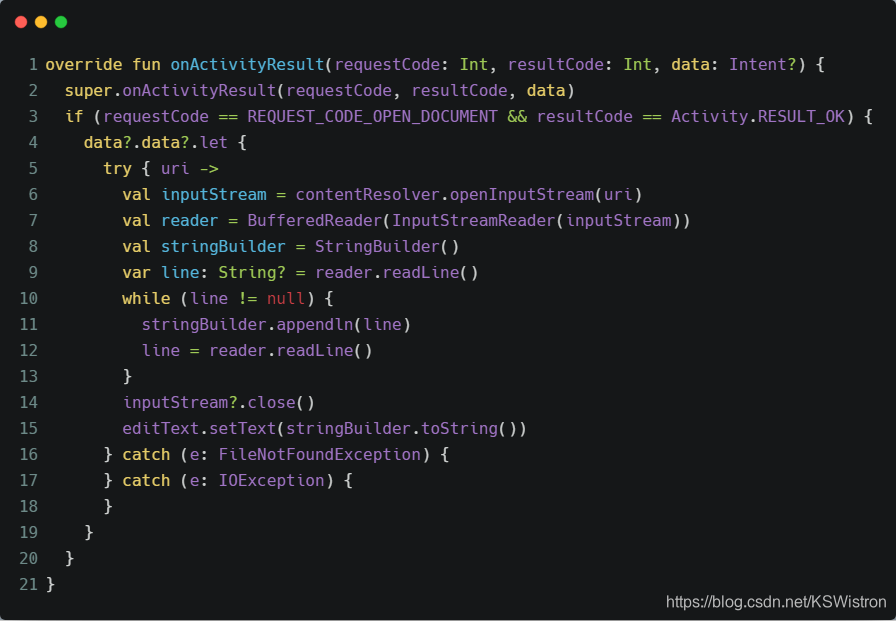
Task: Select the 'IOException' class name
Action: pyautogui.click(x=271, y=480)
